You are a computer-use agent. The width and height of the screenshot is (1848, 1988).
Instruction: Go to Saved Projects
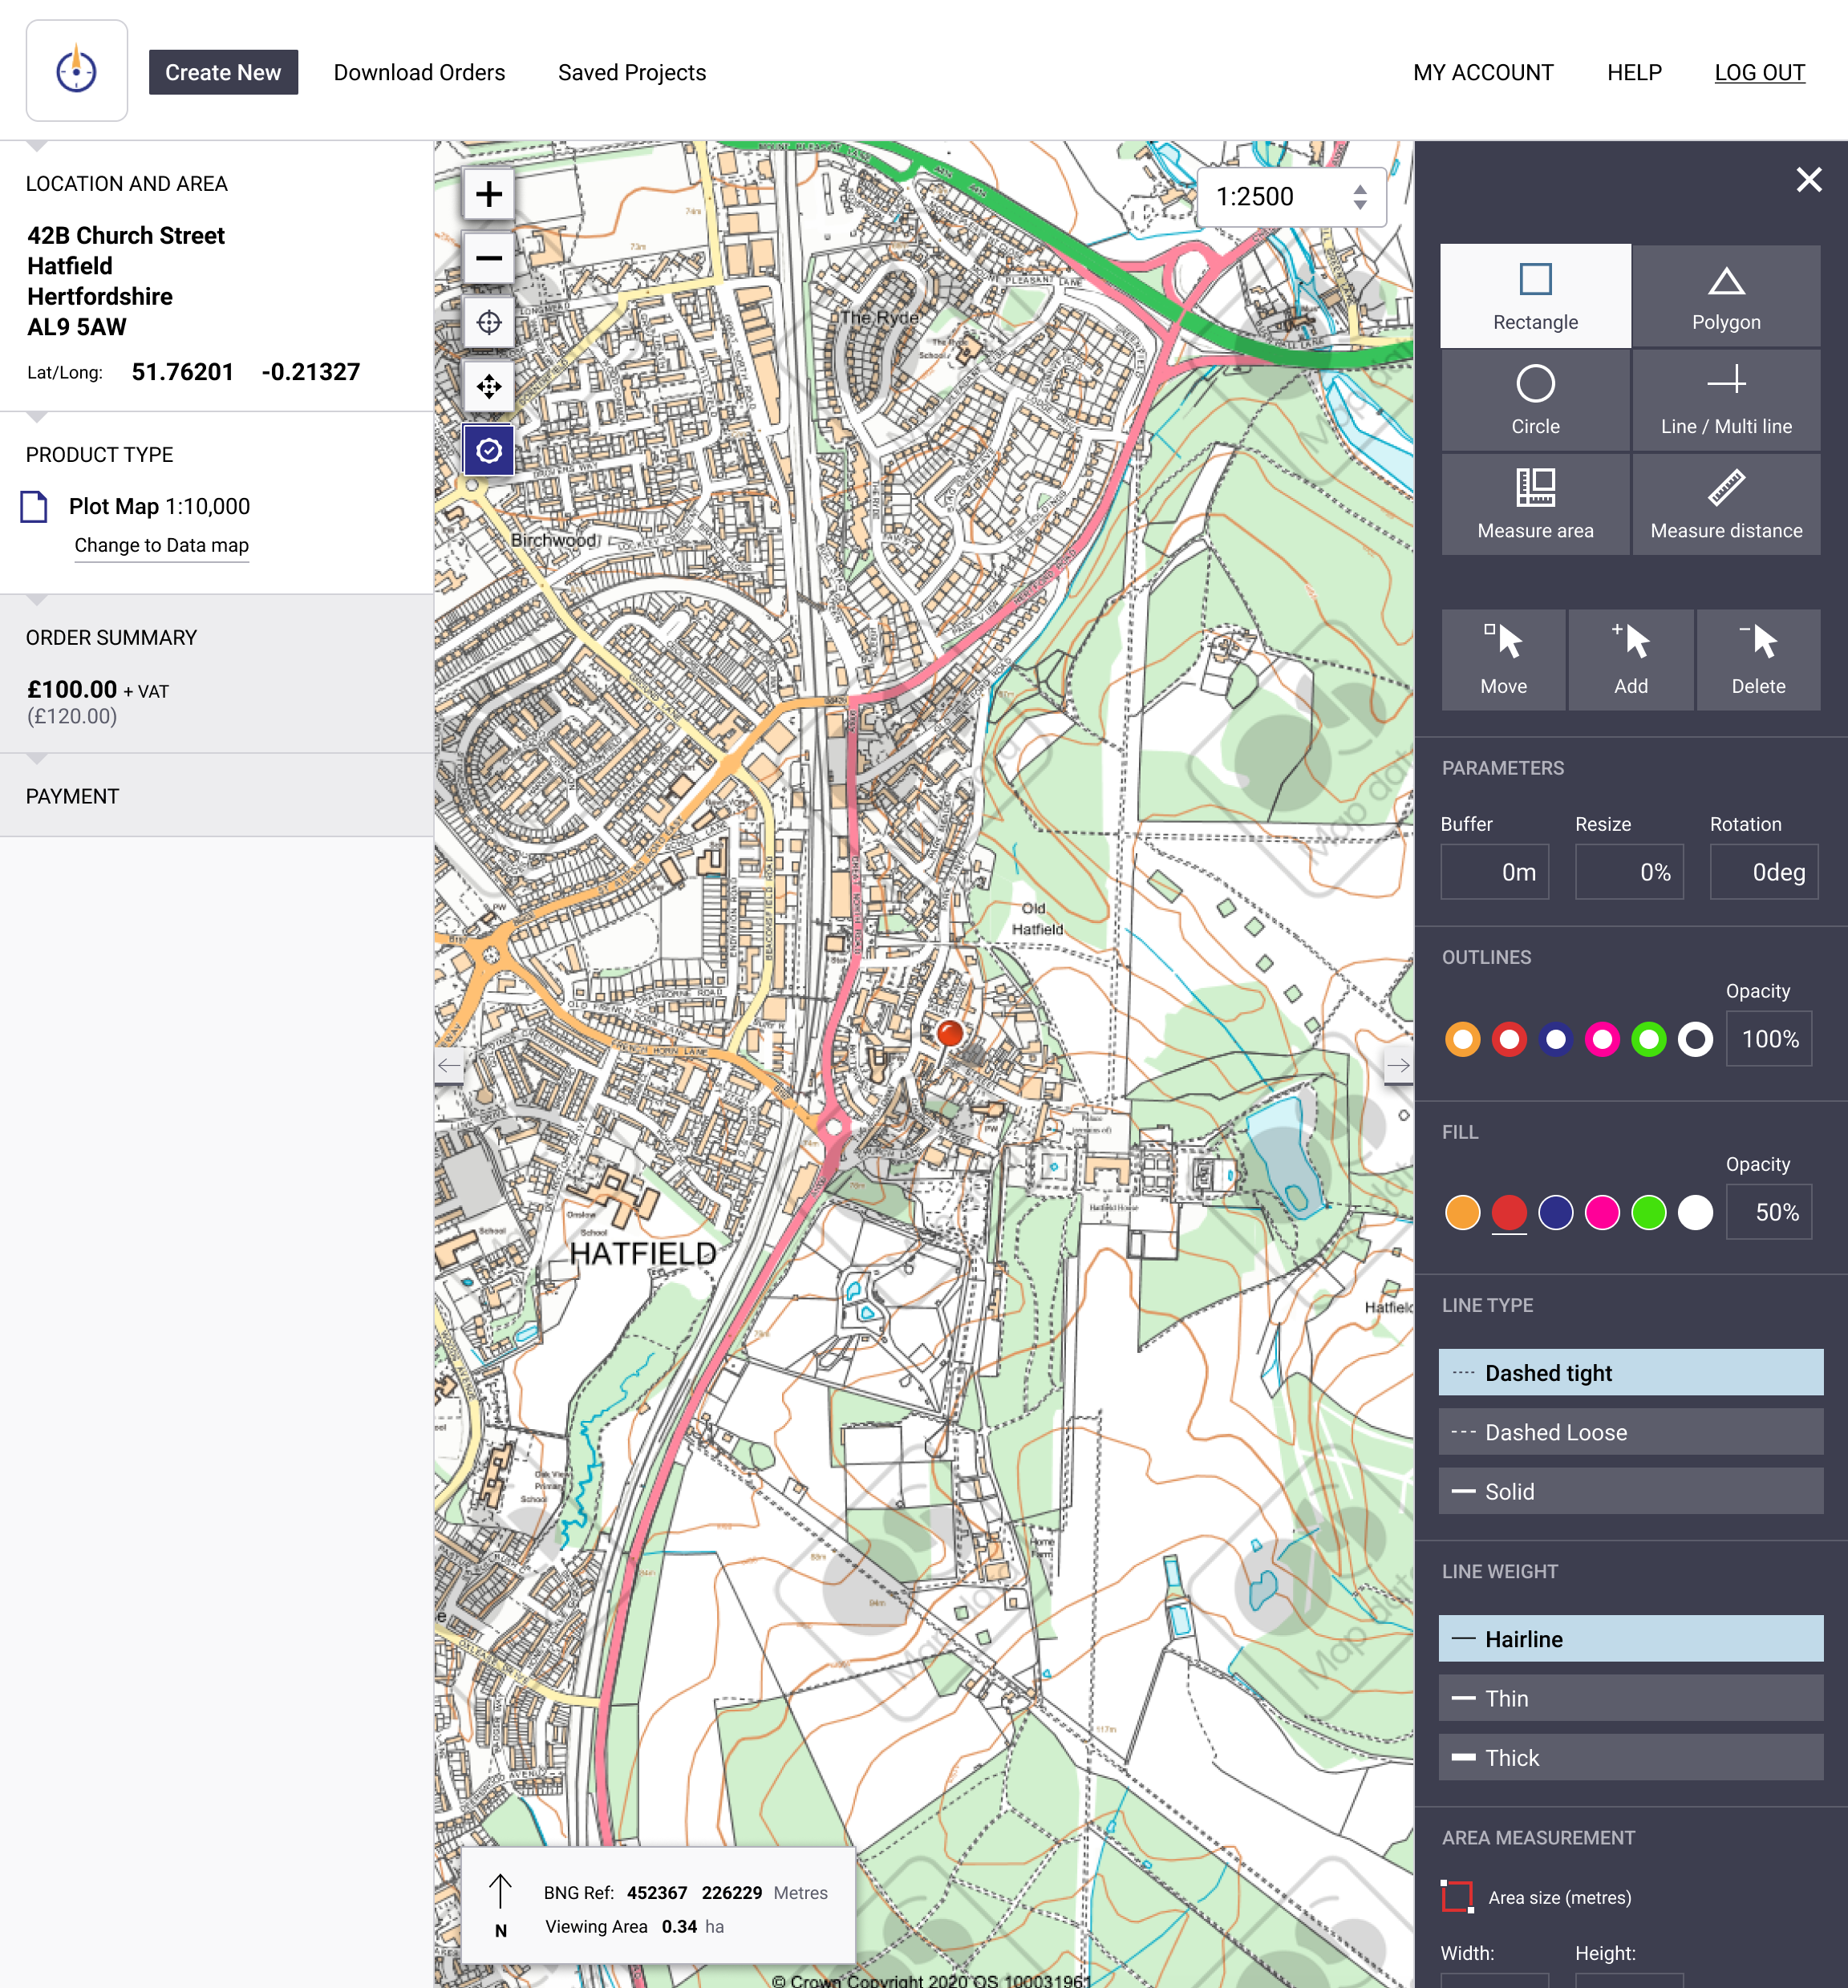tap(631, 73)
